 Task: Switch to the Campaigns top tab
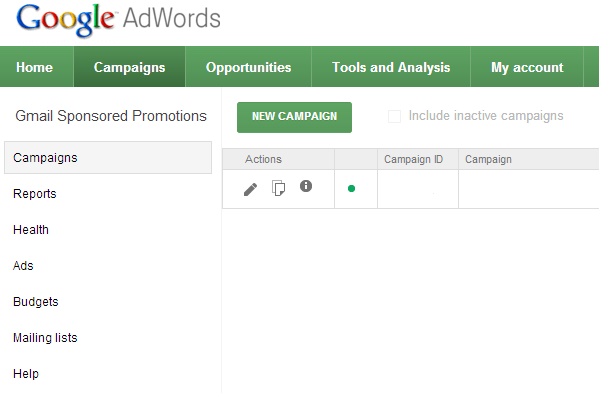[129, 67]
